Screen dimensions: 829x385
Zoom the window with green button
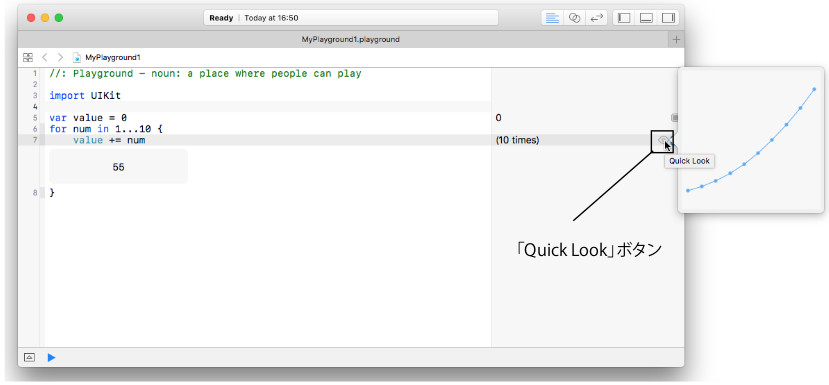(59, 18)
